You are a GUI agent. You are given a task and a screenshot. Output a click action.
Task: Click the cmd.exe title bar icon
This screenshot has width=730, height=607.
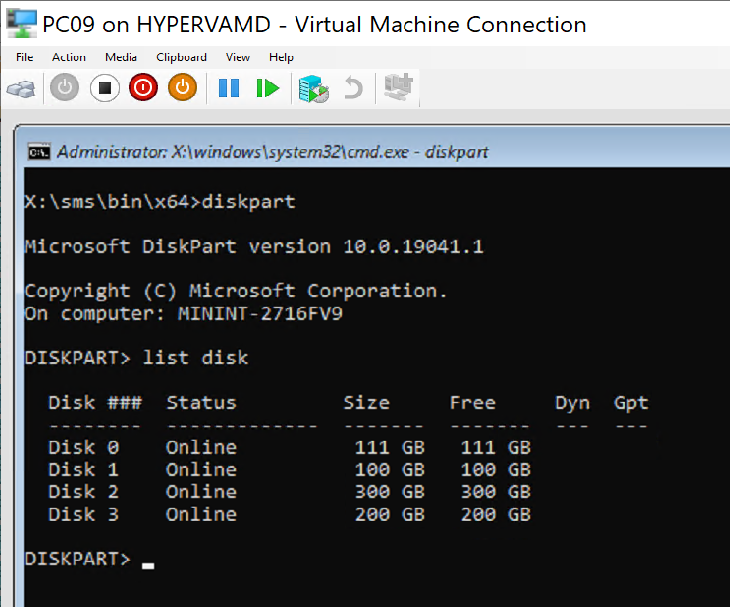tap(39, 152)
